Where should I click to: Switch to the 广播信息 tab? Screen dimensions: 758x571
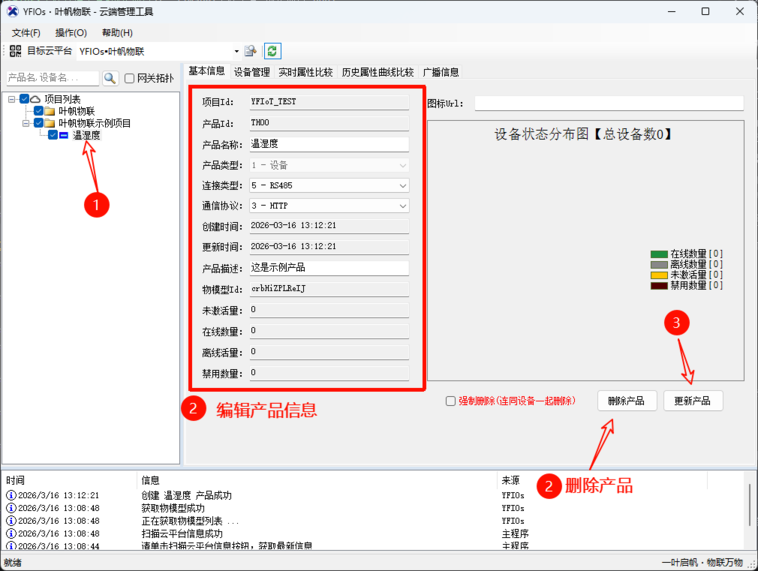click(x=440, y=72)
